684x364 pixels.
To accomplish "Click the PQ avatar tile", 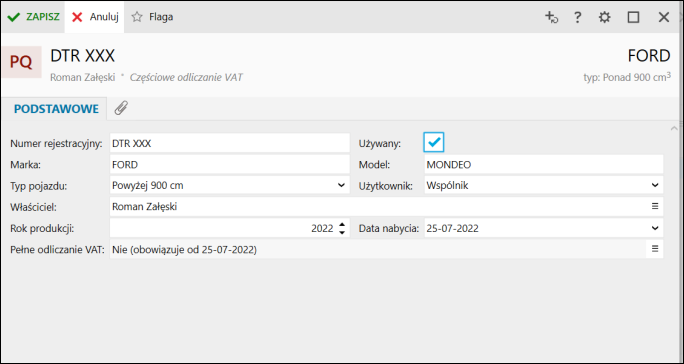I will pos(21,62).
